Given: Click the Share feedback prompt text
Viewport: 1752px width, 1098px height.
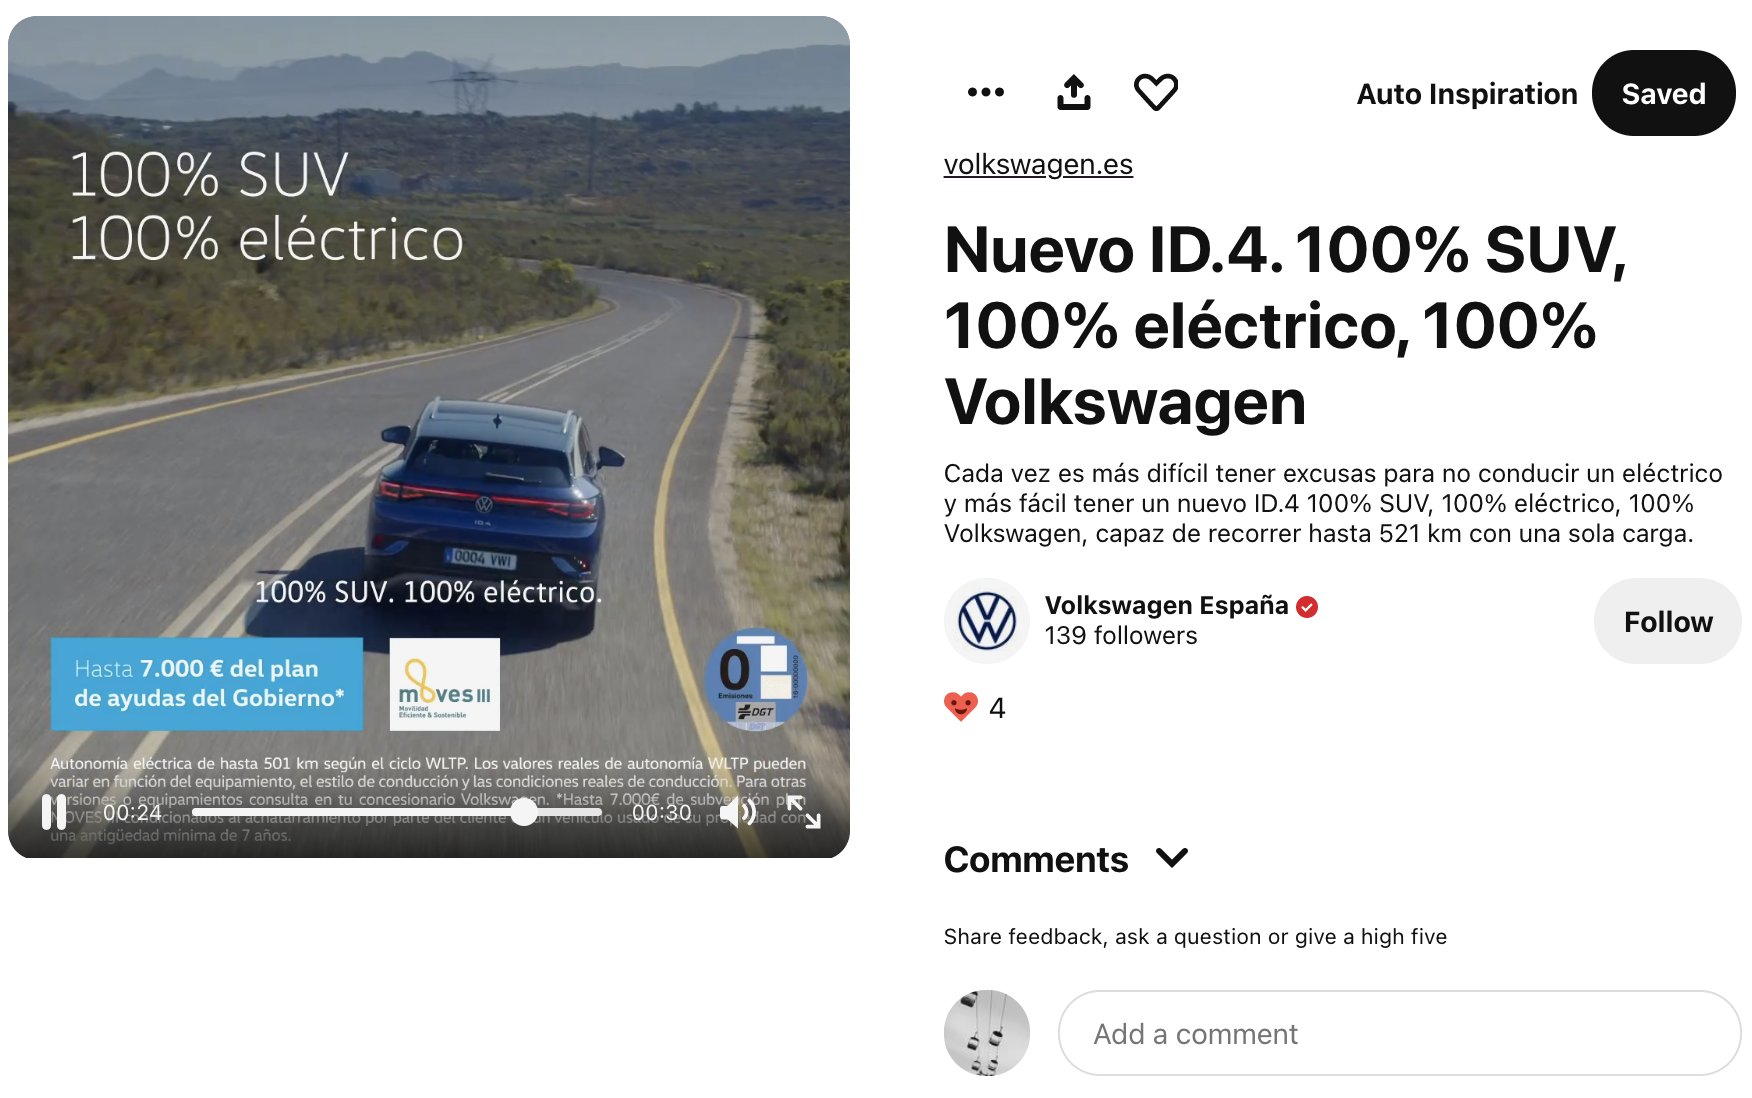Looking at the screenshot, I should pos(1195,937).
